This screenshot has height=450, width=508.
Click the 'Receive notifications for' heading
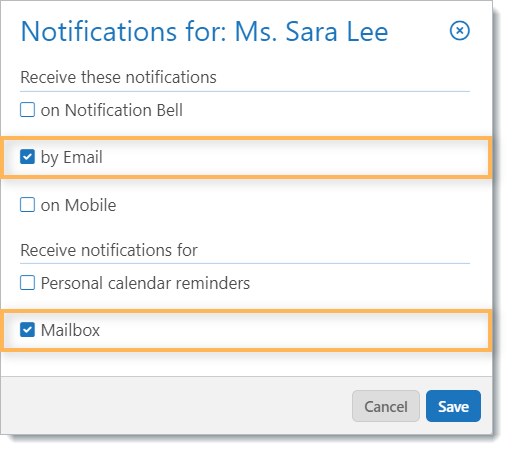pyautogui.click(x=109, y=250)
